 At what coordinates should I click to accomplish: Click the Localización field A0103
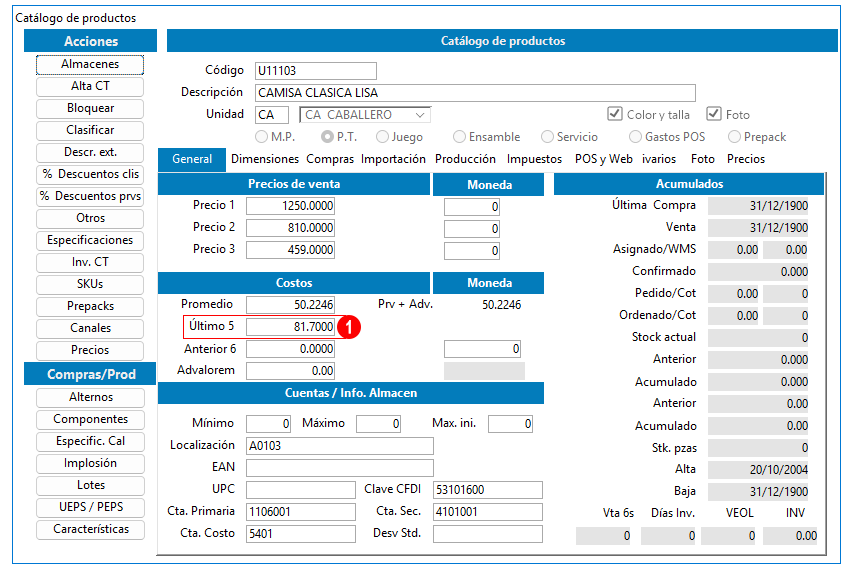point(340,446)
